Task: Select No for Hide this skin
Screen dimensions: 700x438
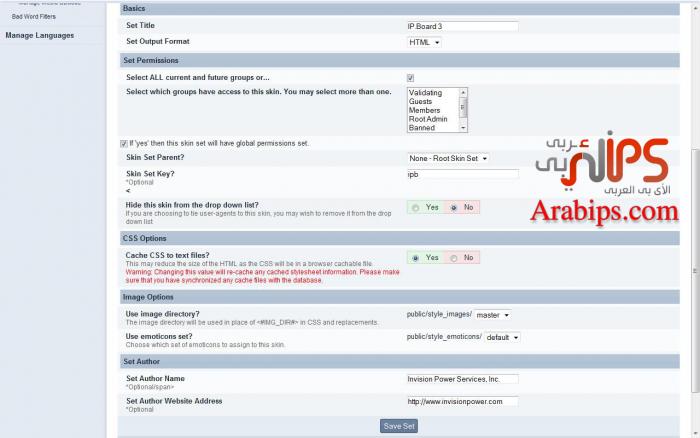Action: 454,208
